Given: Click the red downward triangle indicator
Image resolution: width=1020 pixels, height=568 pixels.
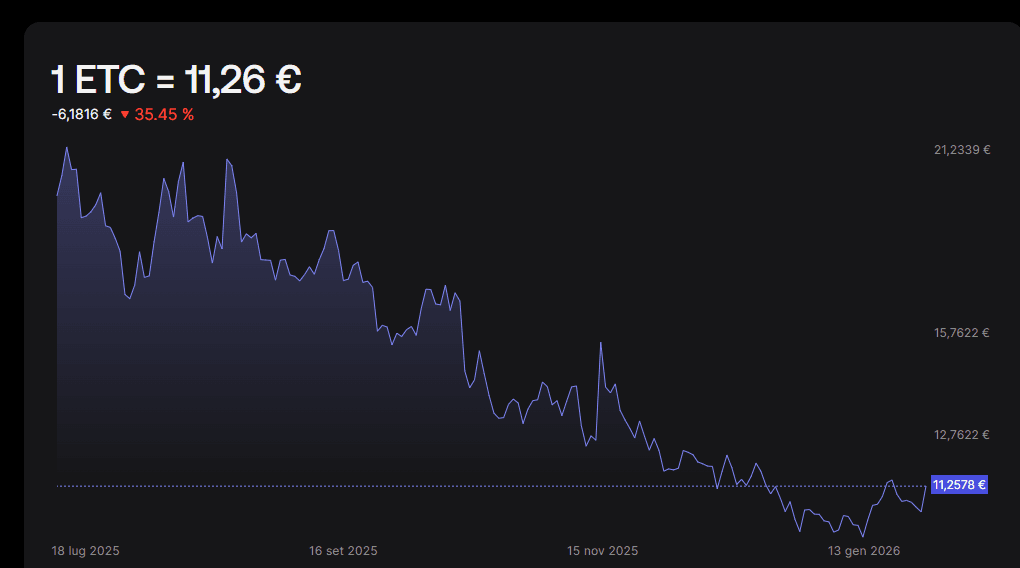Looking at the screenshot, I should tap(125, 115).
